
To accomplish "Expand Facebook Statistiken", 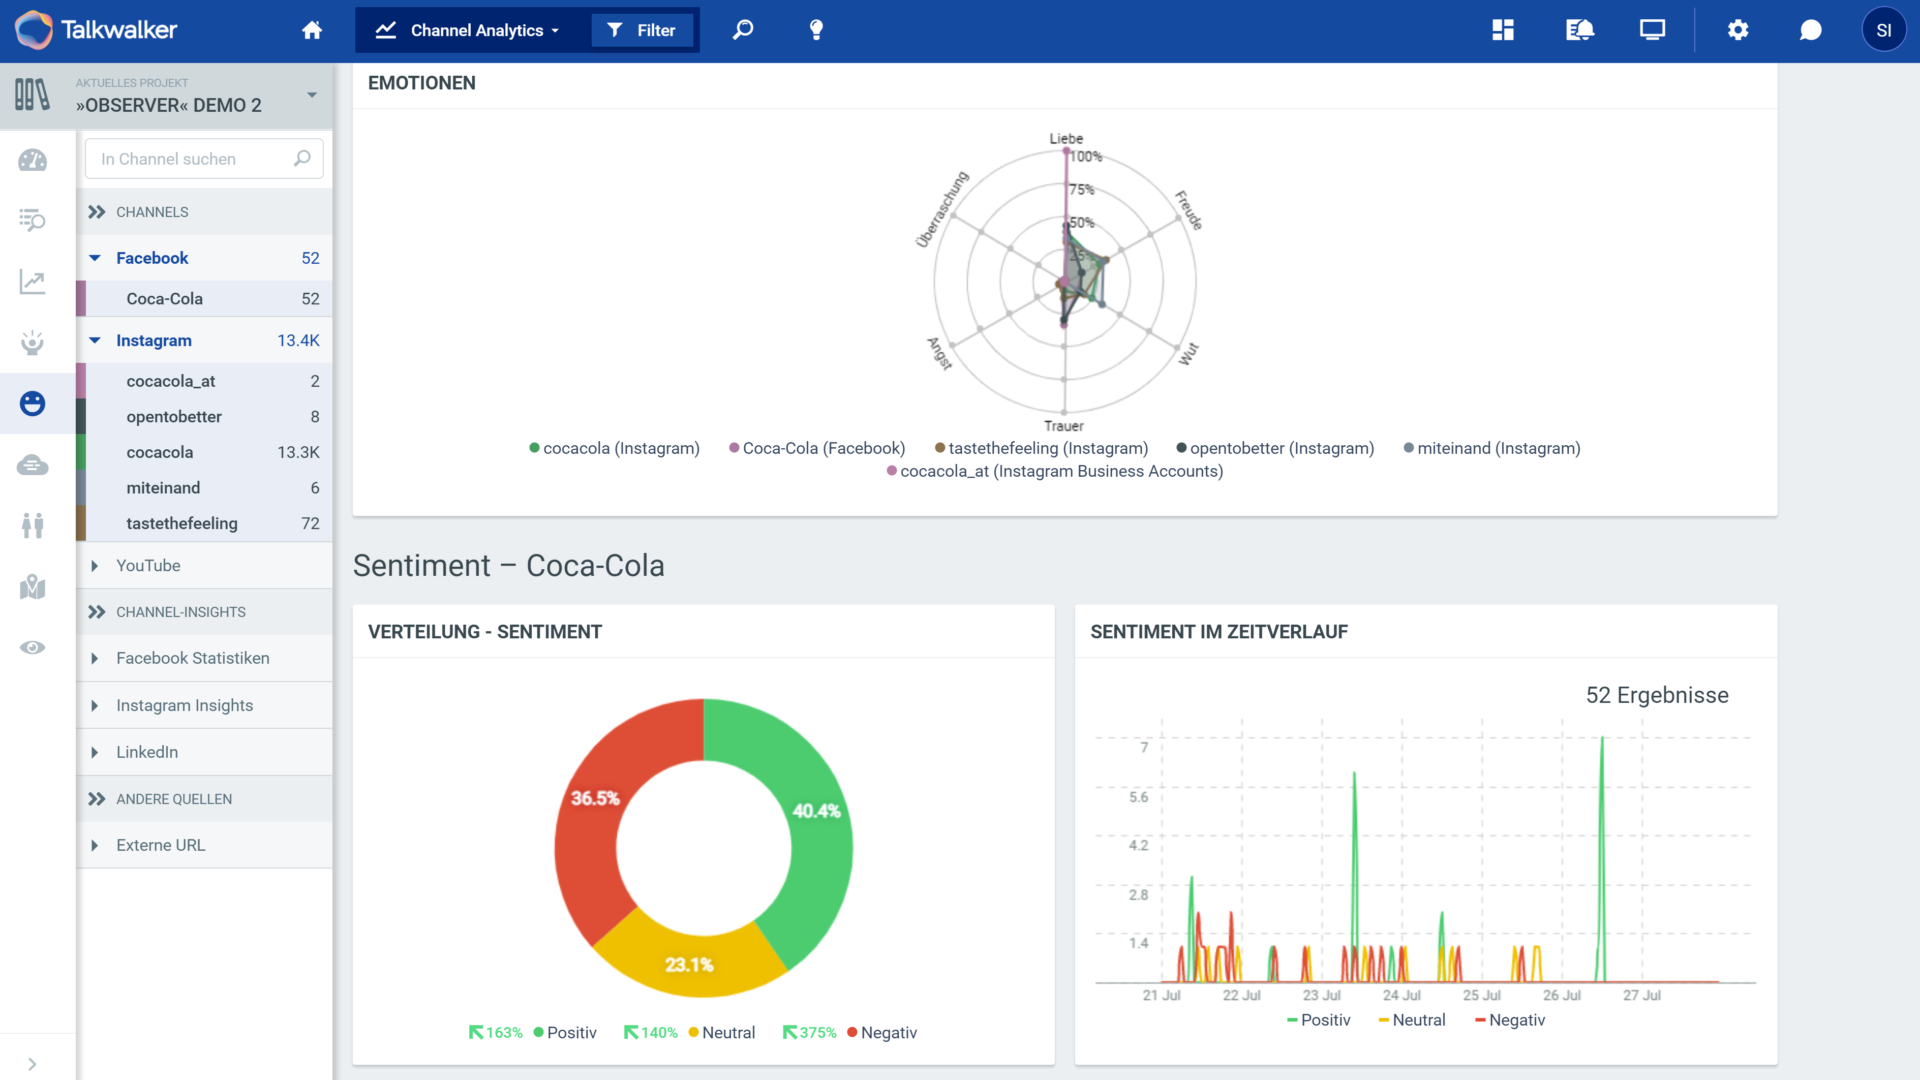I will [95, 659].
